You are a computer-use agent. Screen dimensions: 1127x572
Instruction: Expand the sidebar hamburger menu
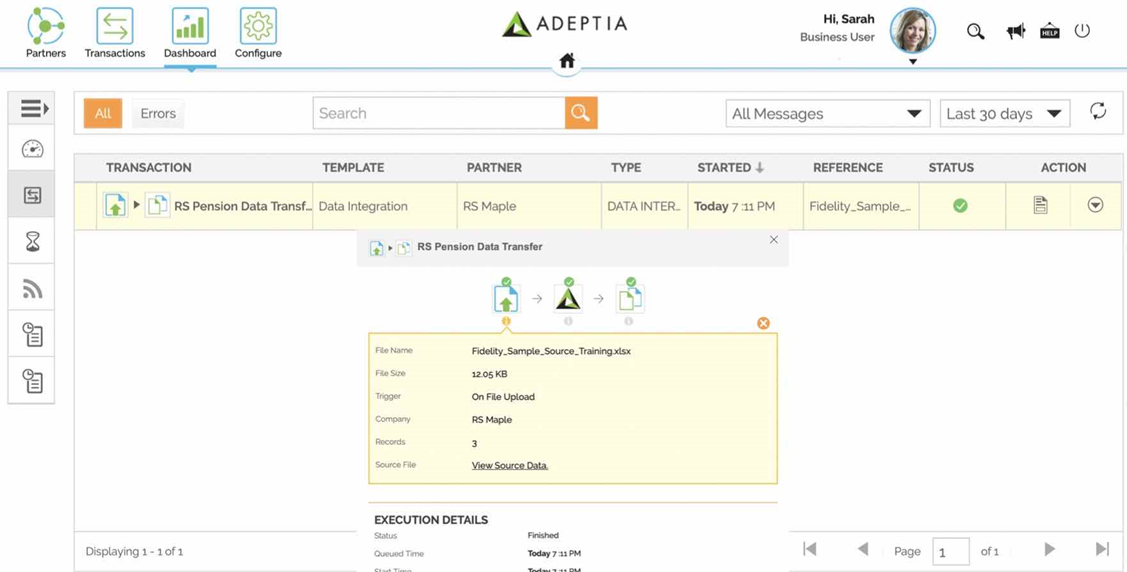pos(32,109)
